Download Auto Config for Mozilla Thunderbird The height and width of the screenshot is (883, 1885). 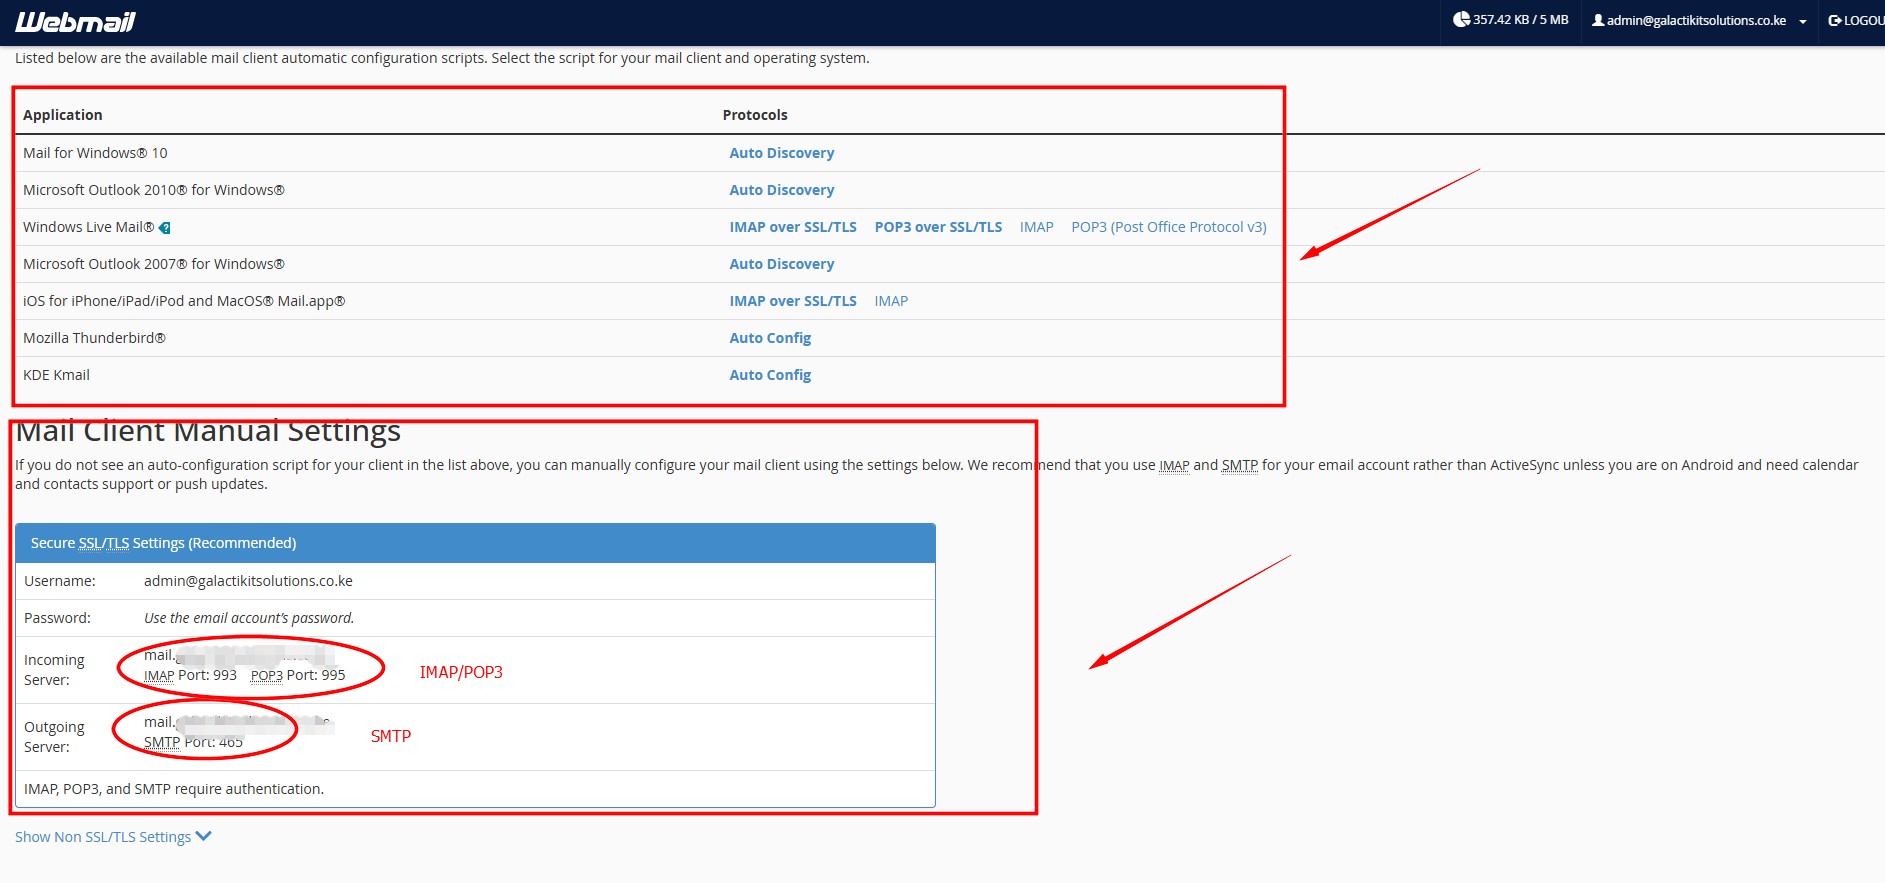click(x=769, y=338)
